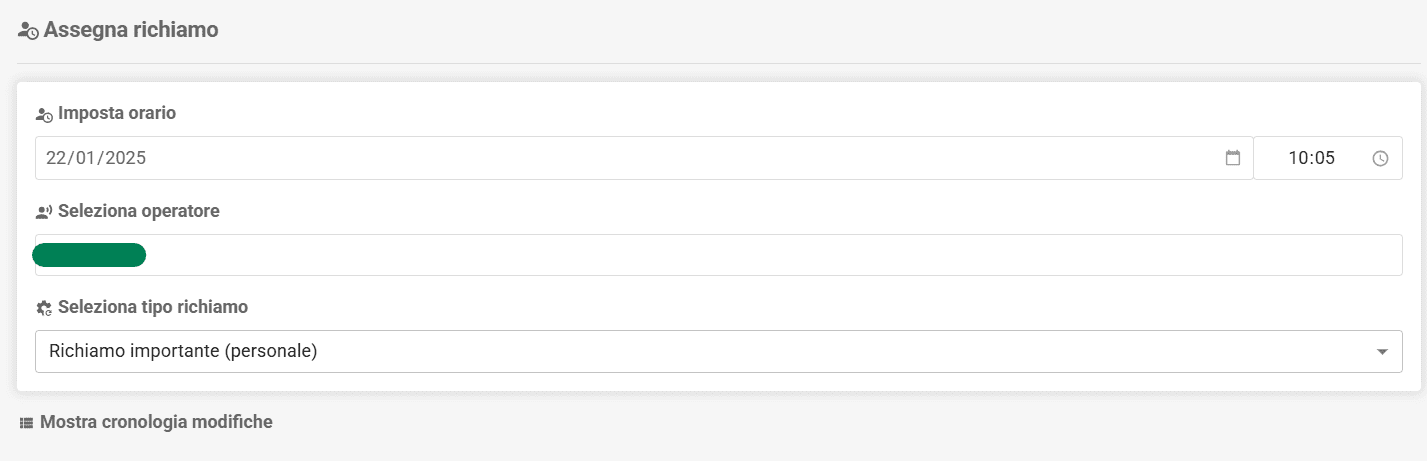Select the green operator tag
Image resolution: width=1427 pixels, height=461 pixels.
coord(89,255)
